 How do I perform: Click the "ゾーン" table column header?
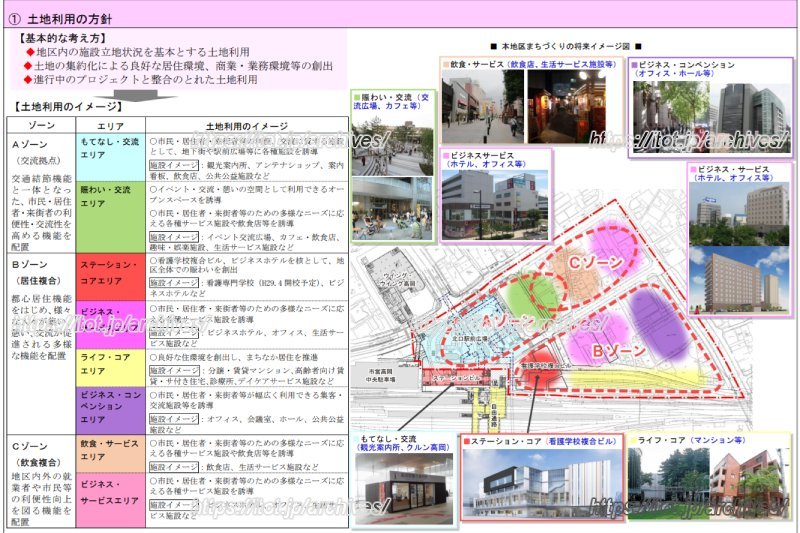pos(42,125)
